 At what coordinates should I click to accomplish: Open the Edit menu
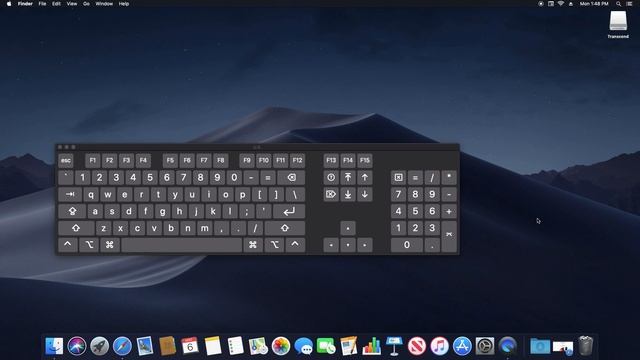56,4
